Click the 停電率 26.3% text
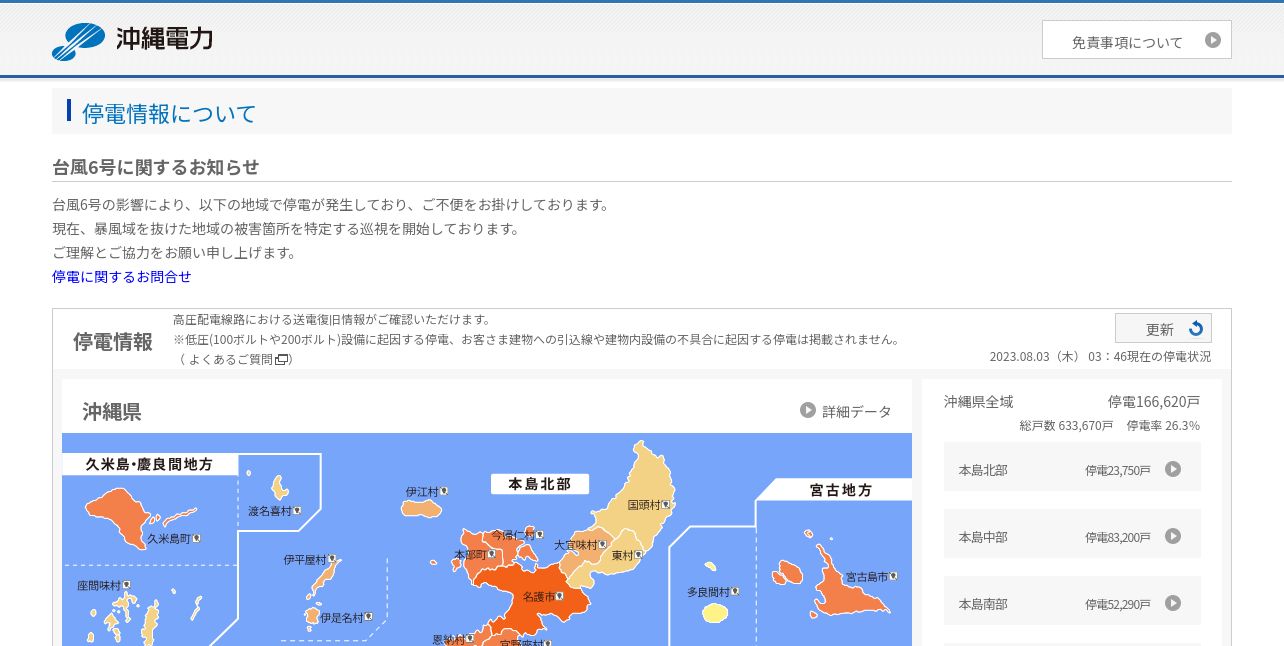 pyautogui.click(x=1163, y=426)
